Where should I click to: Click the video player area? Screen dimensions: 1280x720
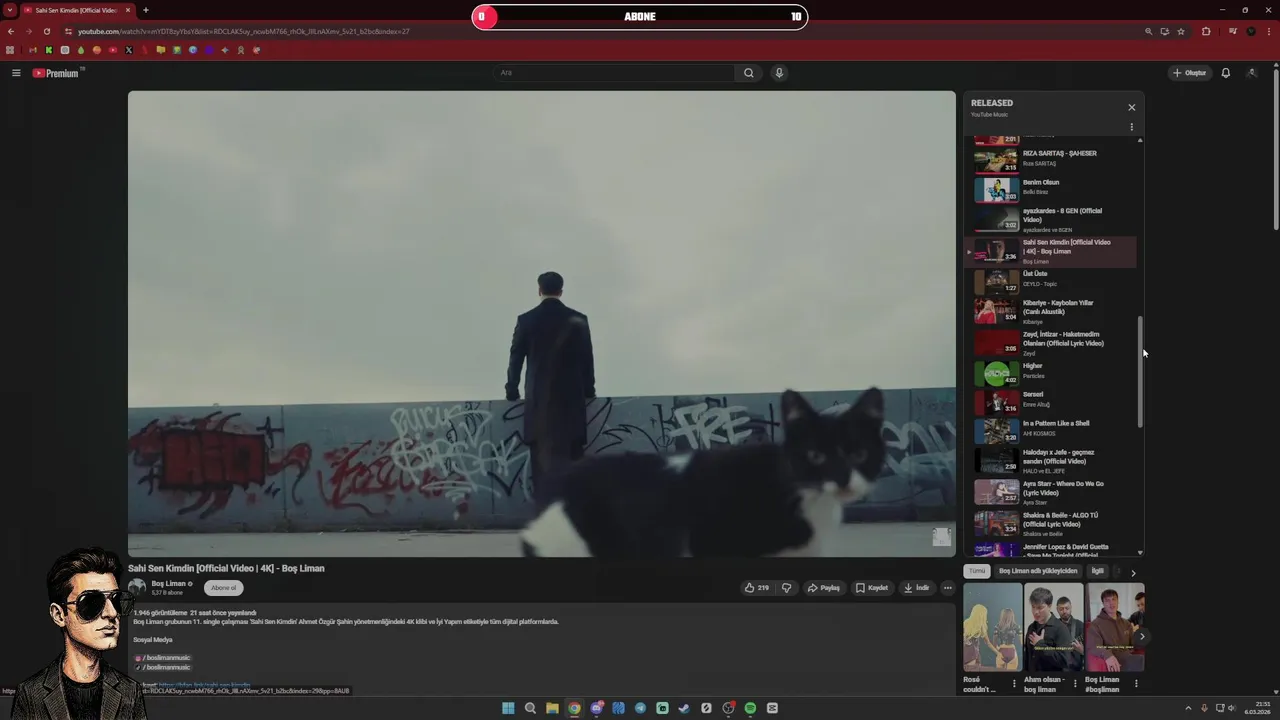point(542,324)
